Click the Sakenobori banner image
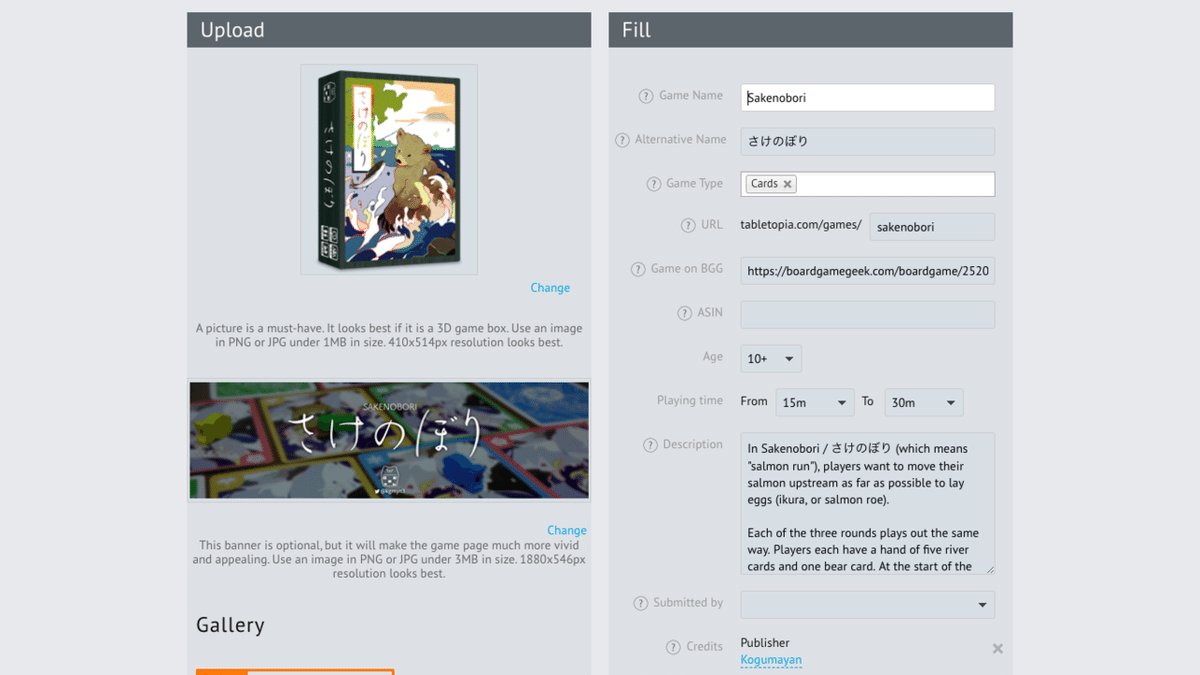The image size is (1200, 675). pos(389,440)
